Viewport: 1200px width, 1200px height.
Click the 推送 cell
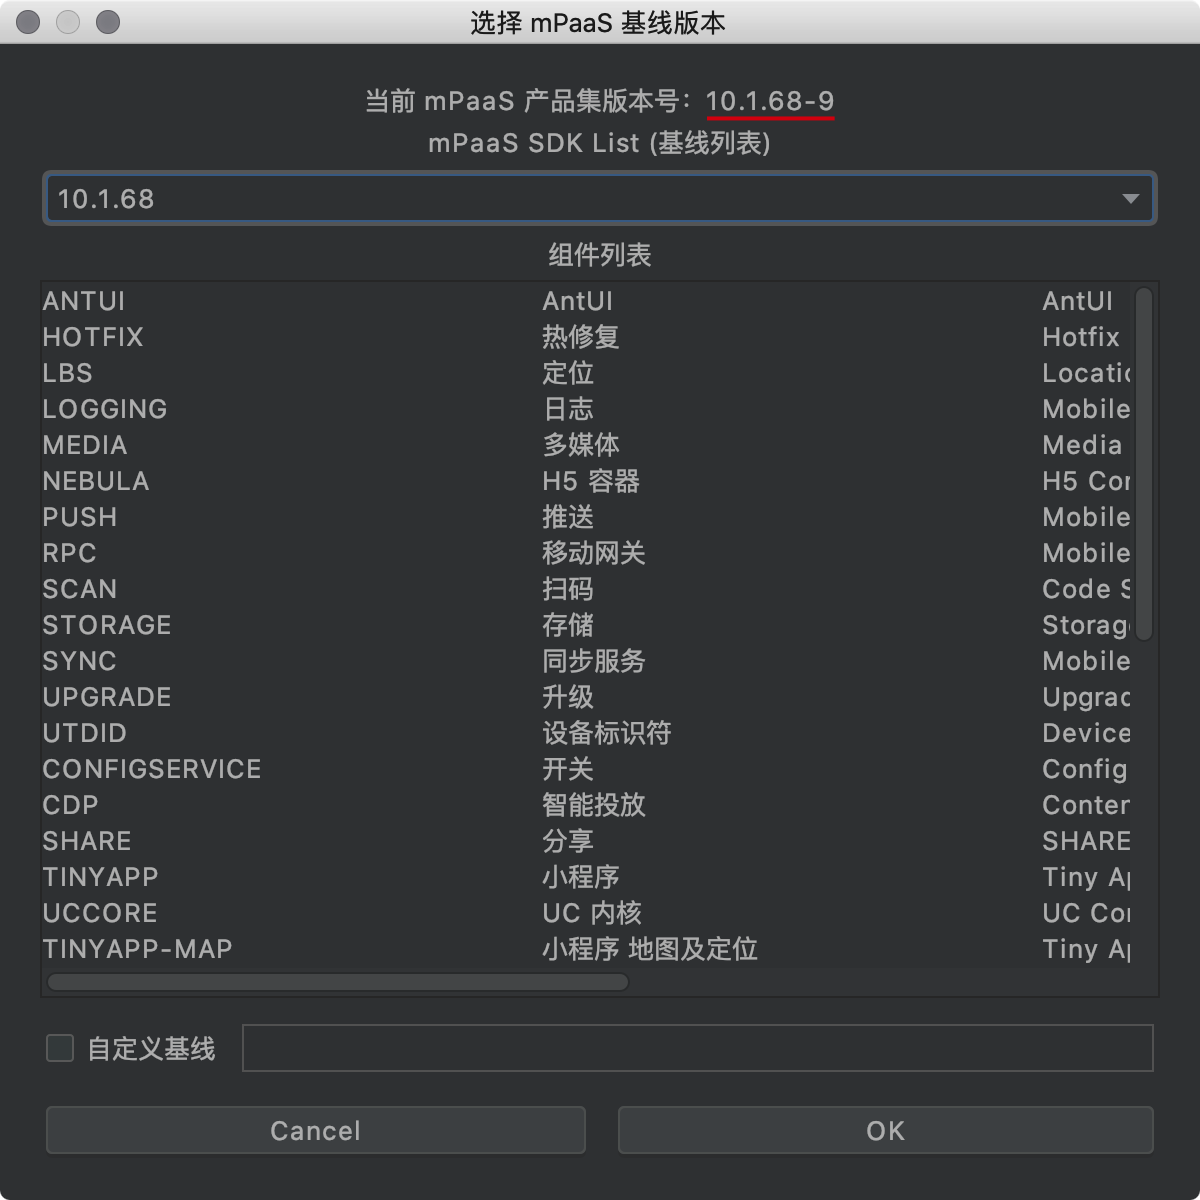coord(568,517)
